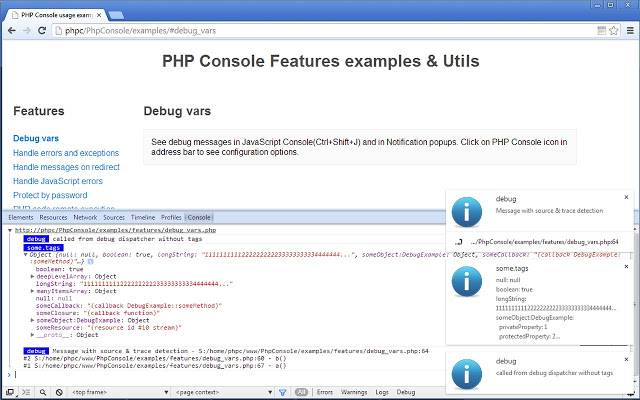The width and height of the screenshot is (640, 400).
Task: Collapse the logged Object tree
Action: 26,255
